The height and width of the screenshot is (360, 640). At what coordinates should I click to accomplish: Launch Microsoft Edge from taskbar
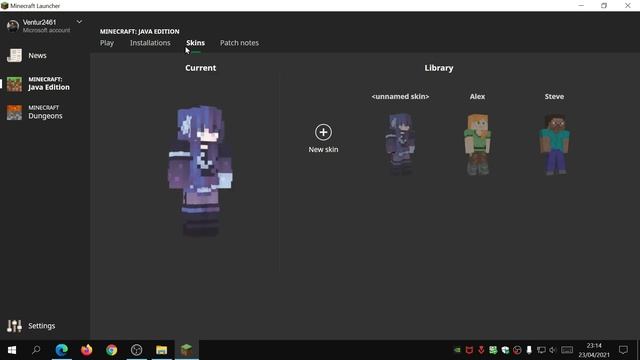pos(62,350)
